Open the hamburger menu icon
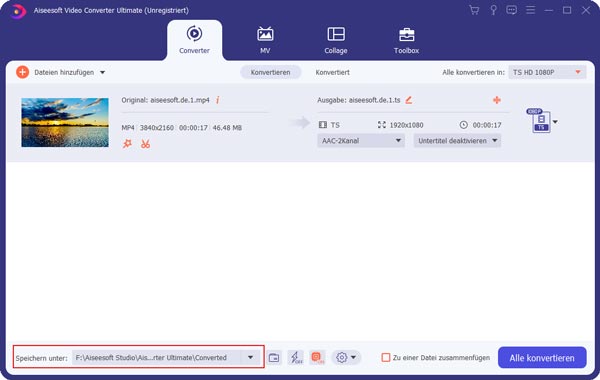 tap(530, 10)
